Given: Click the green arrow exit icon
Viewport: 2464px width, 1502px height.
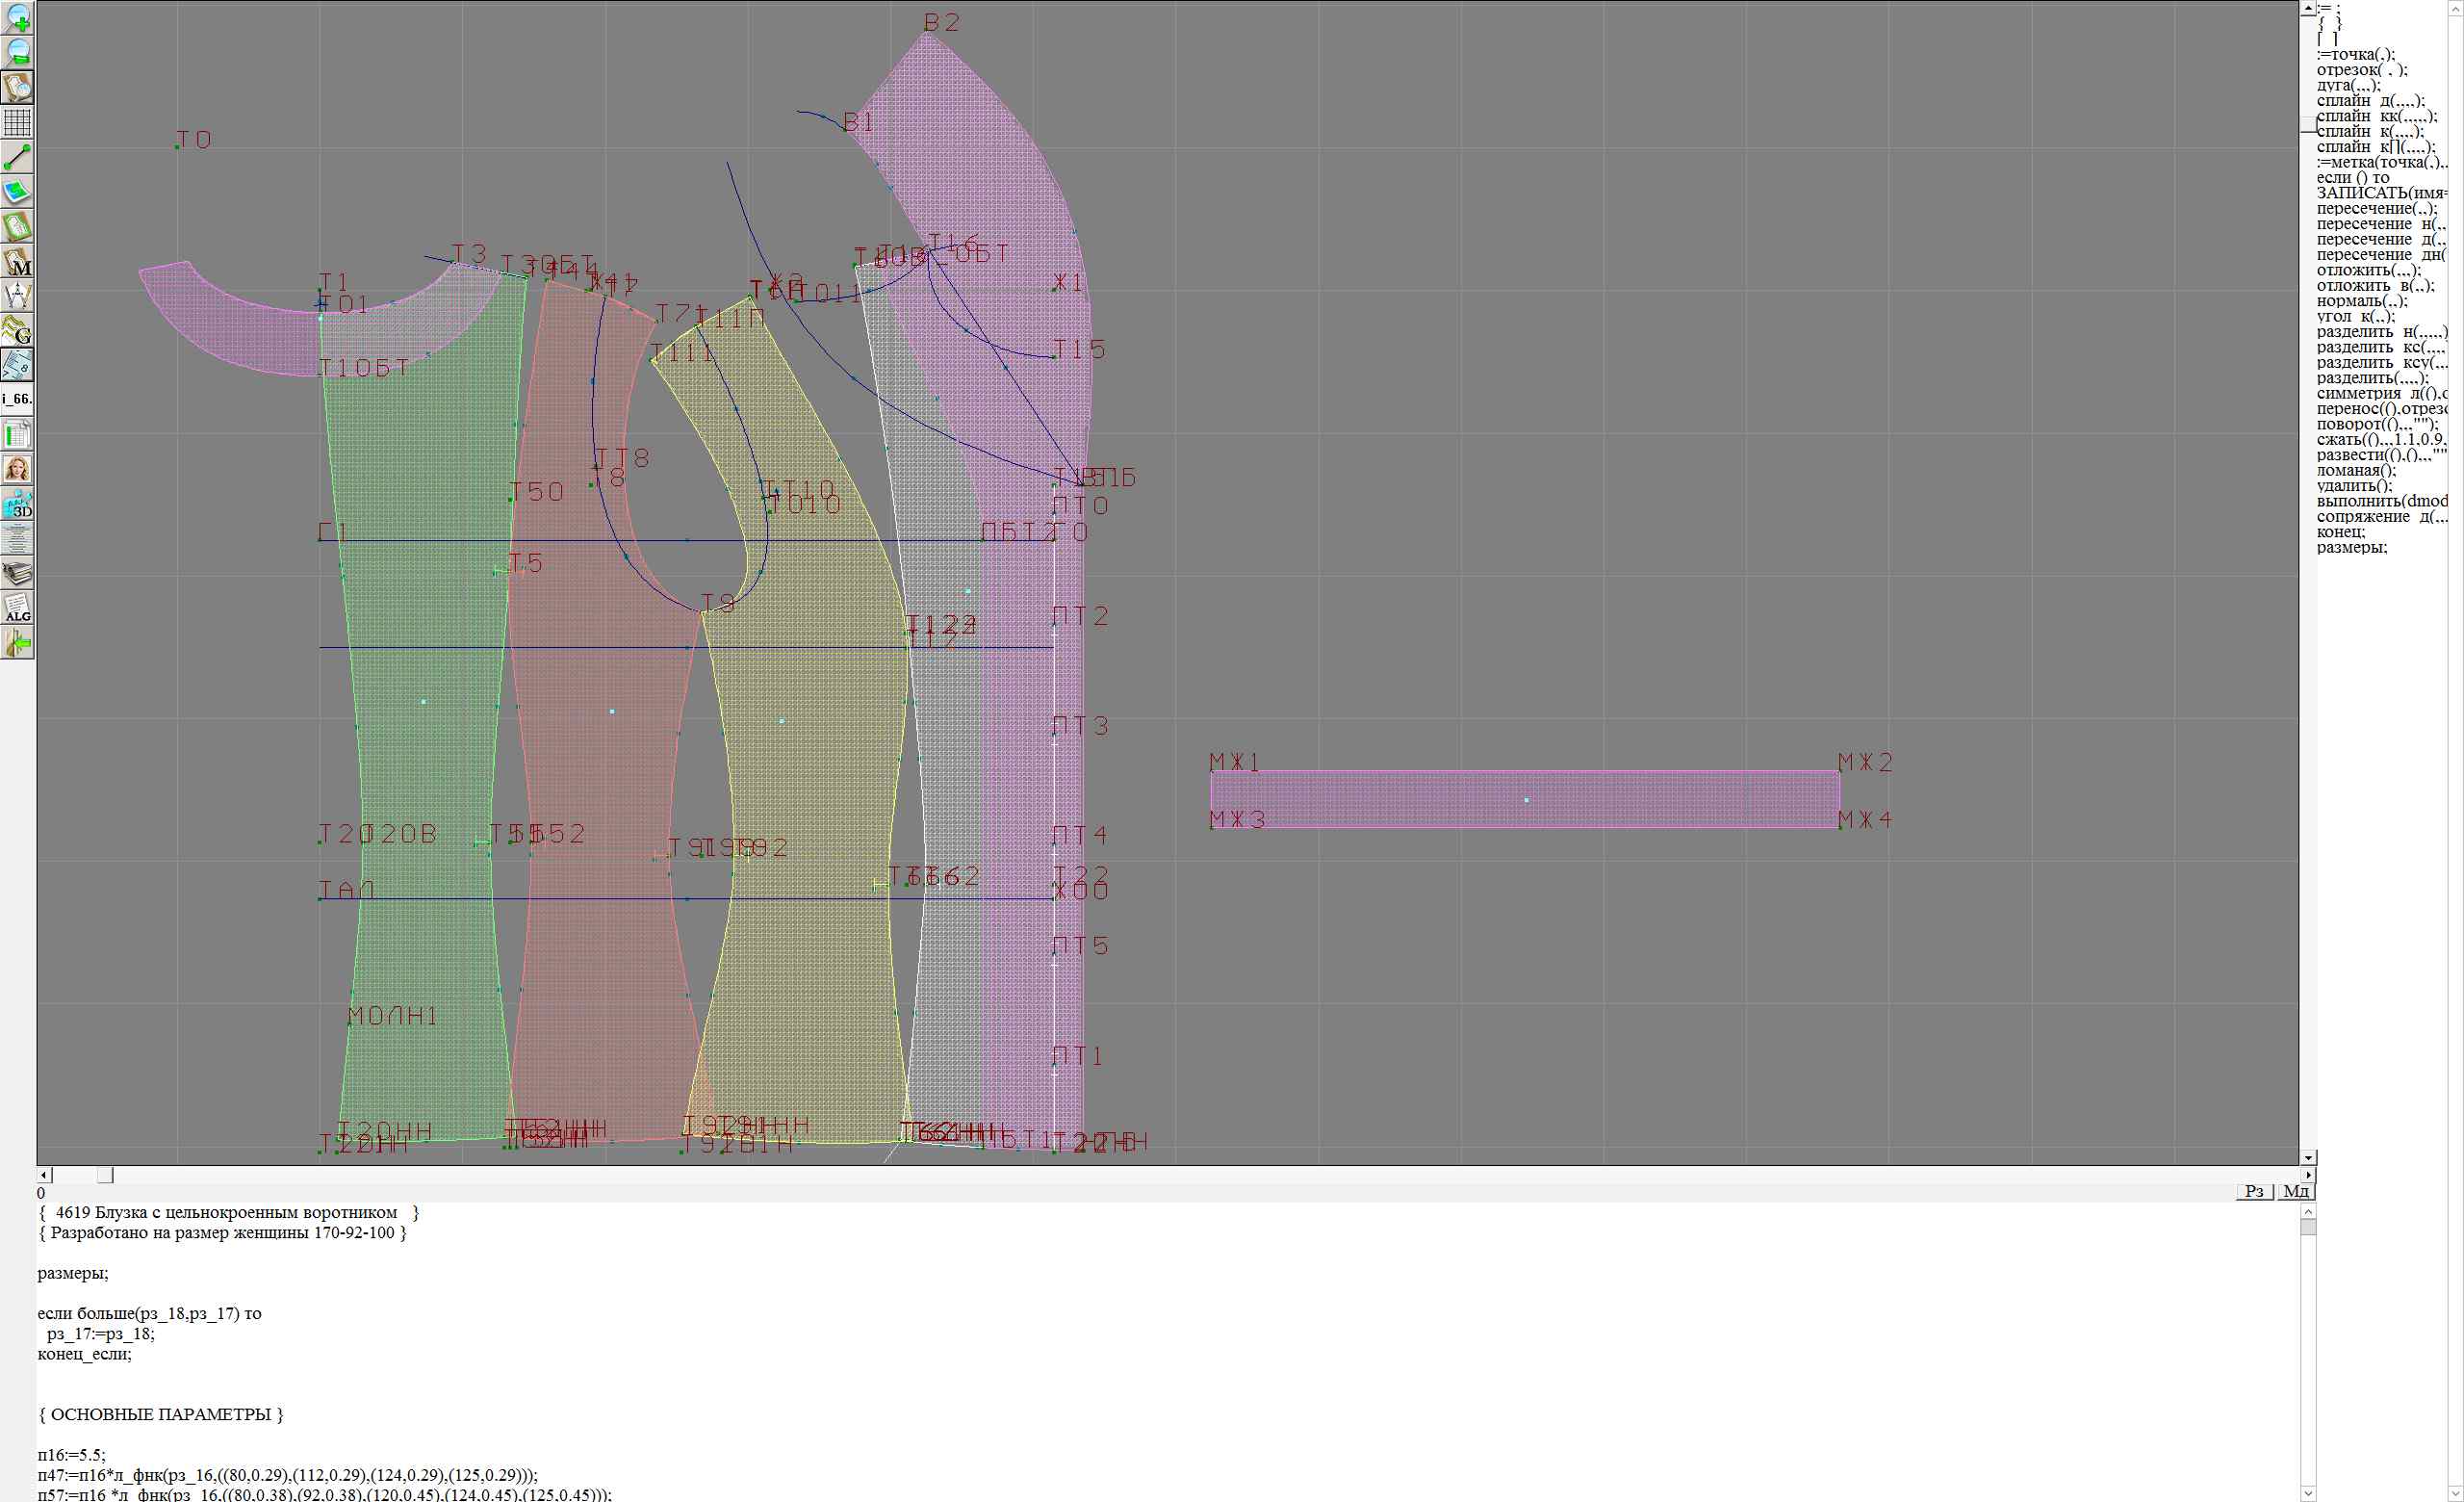Looking at the screenshot, I should (18, 643).
